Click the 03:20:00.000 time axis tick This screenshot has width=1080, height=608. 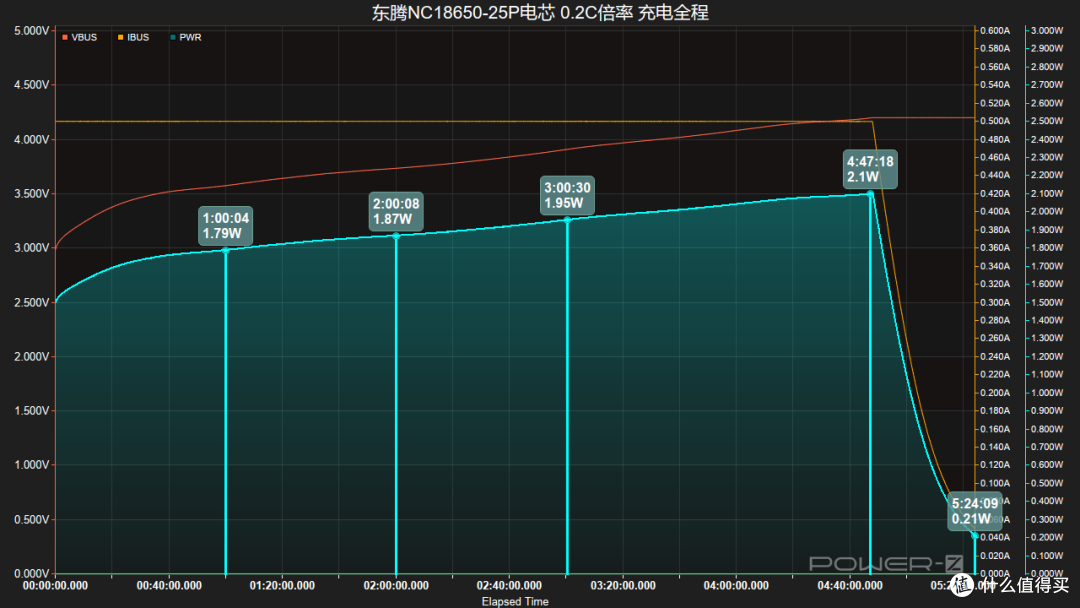(623, 585)
